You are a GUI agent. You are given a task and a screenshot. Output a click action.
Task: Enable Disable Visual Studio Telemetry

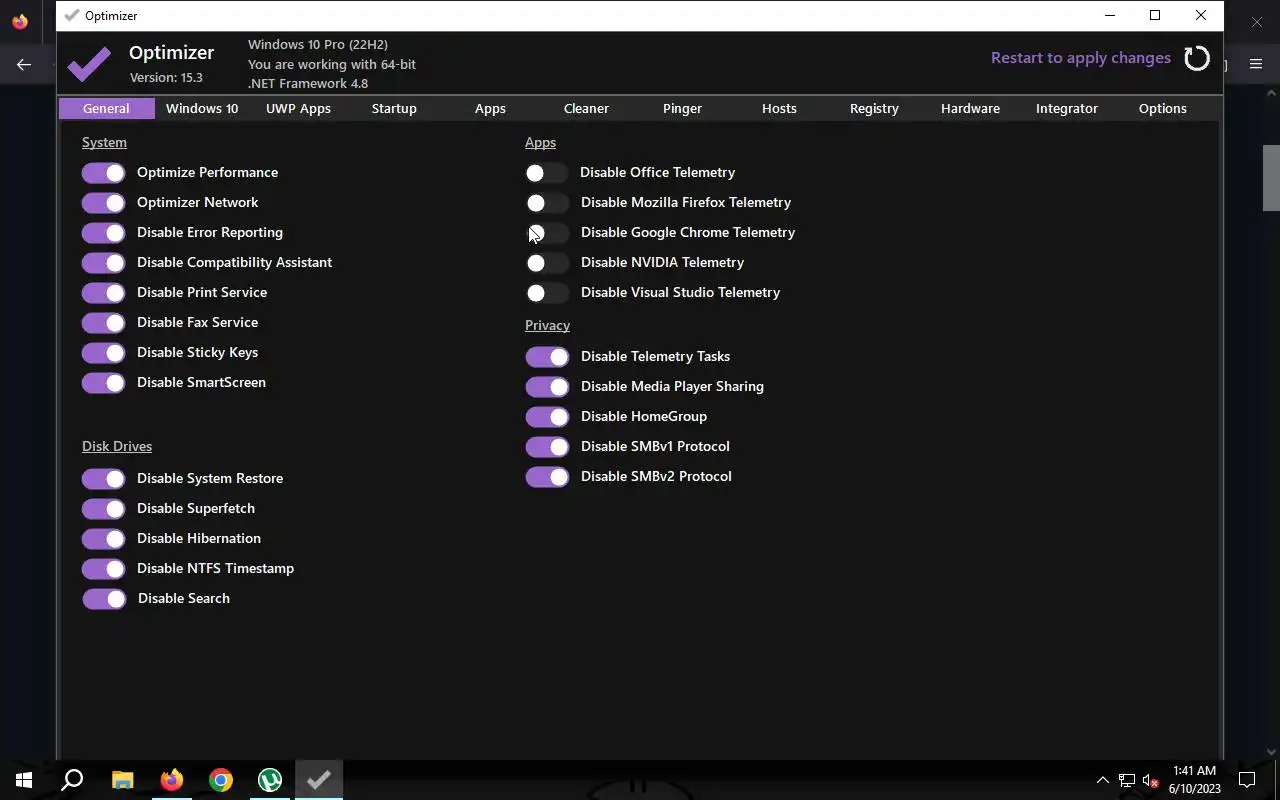click(x=547, y=293)
